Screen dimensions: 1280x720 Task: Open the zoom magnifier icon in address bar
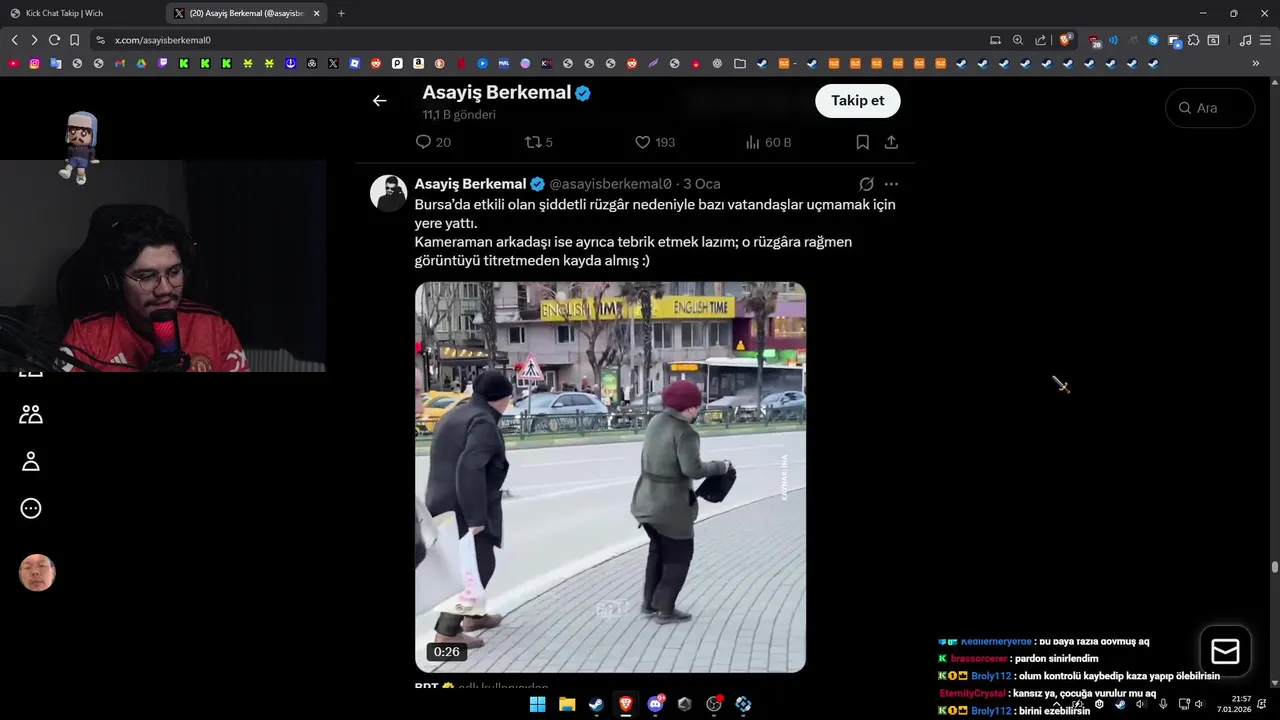[1018, 40]
